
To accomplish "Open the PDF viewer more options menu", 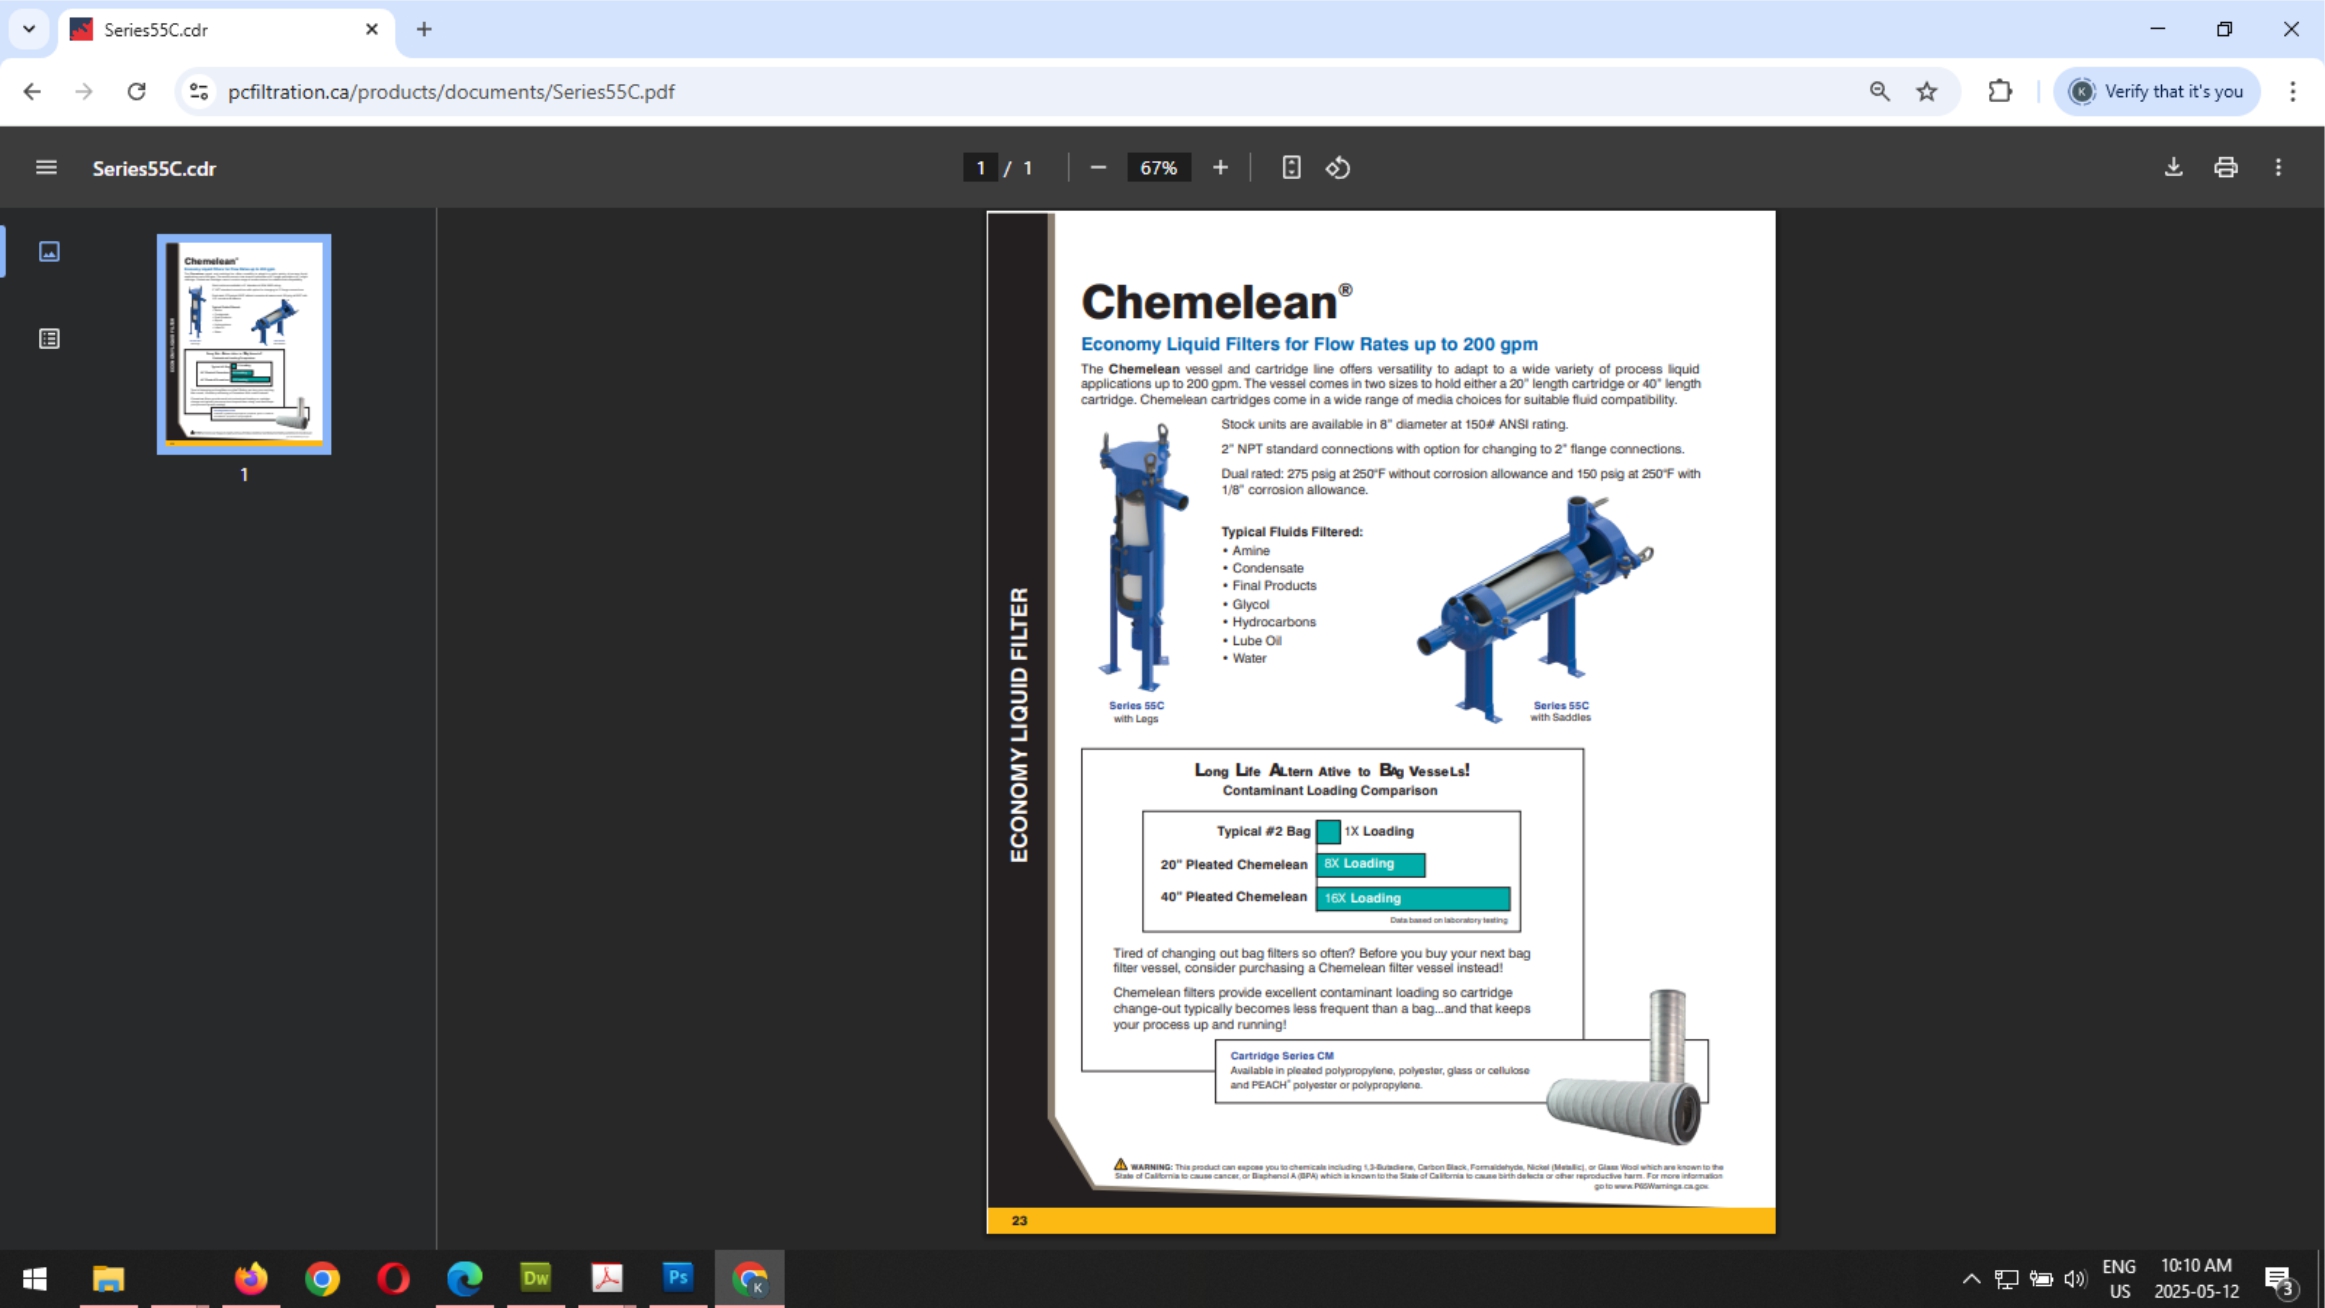I will tap(2278, 167).
